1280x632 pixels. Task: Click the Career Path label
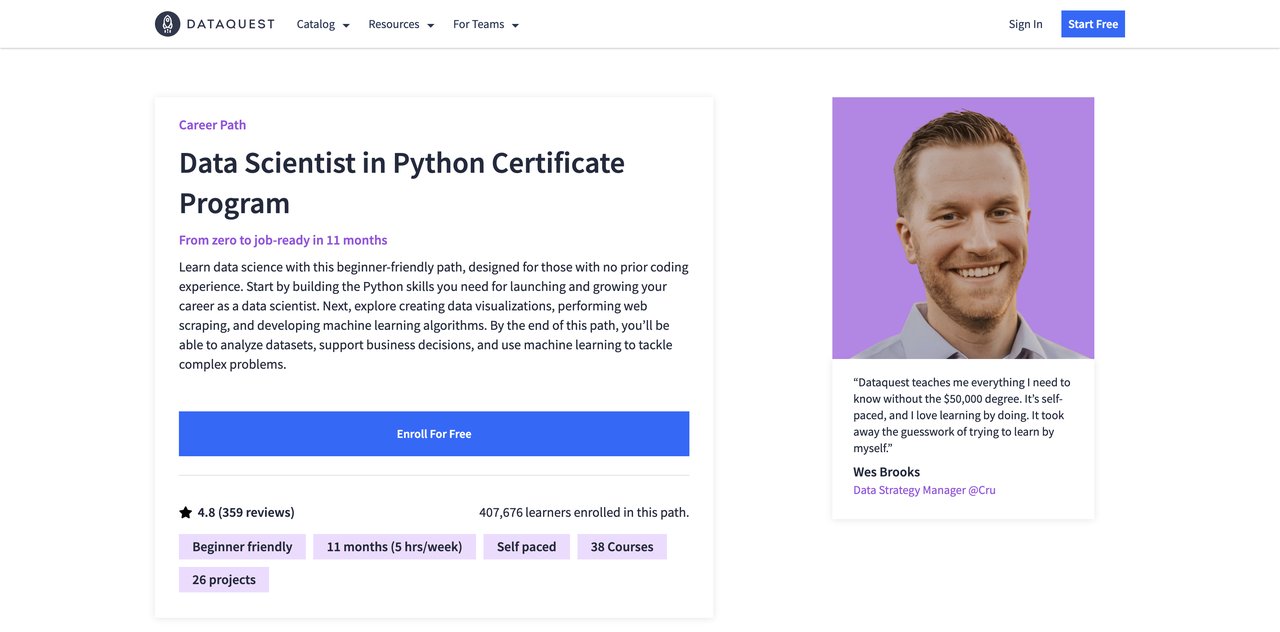pos(212,125)
